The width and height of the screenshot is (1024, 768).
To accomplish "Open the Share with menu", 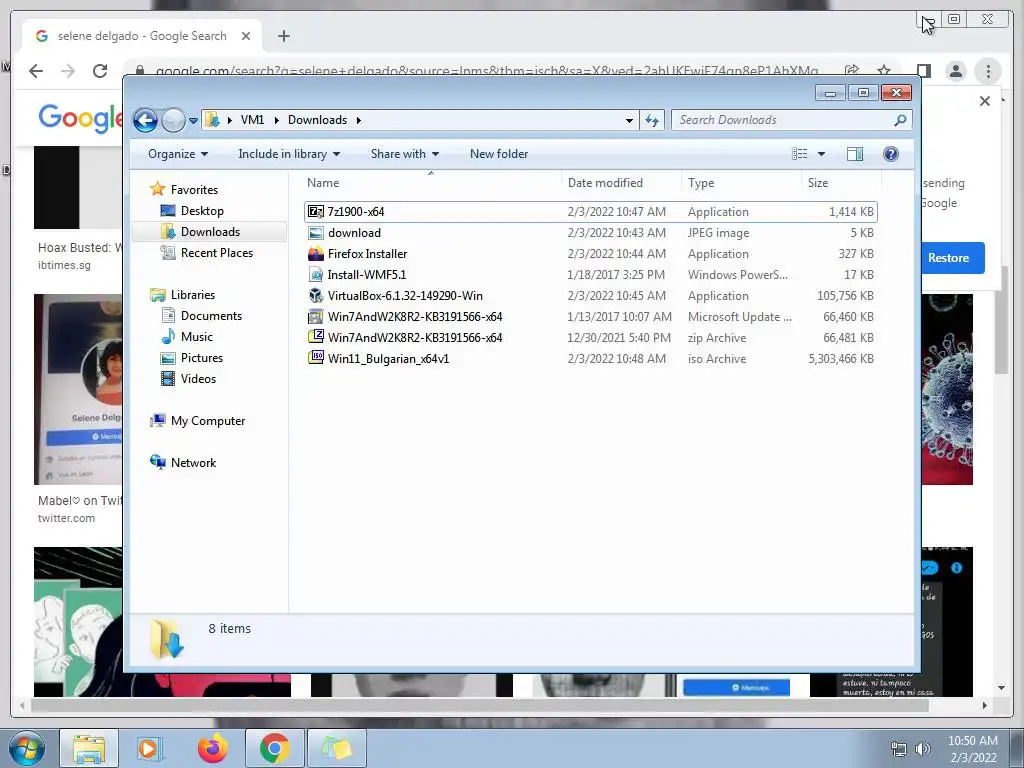I will click(x=404, y=154).
